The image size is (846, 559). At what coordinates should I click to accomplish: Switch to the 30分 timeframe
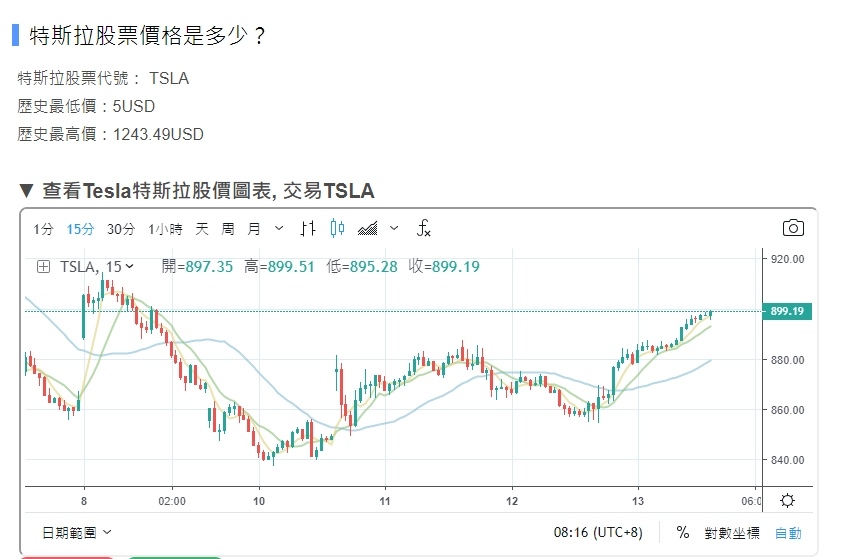click(121, 229)
